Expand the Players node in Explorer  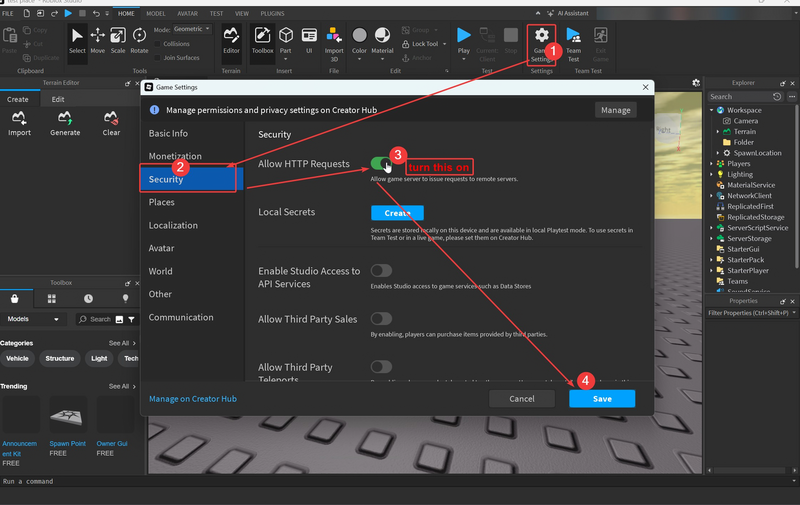click(x=712, y=164)
